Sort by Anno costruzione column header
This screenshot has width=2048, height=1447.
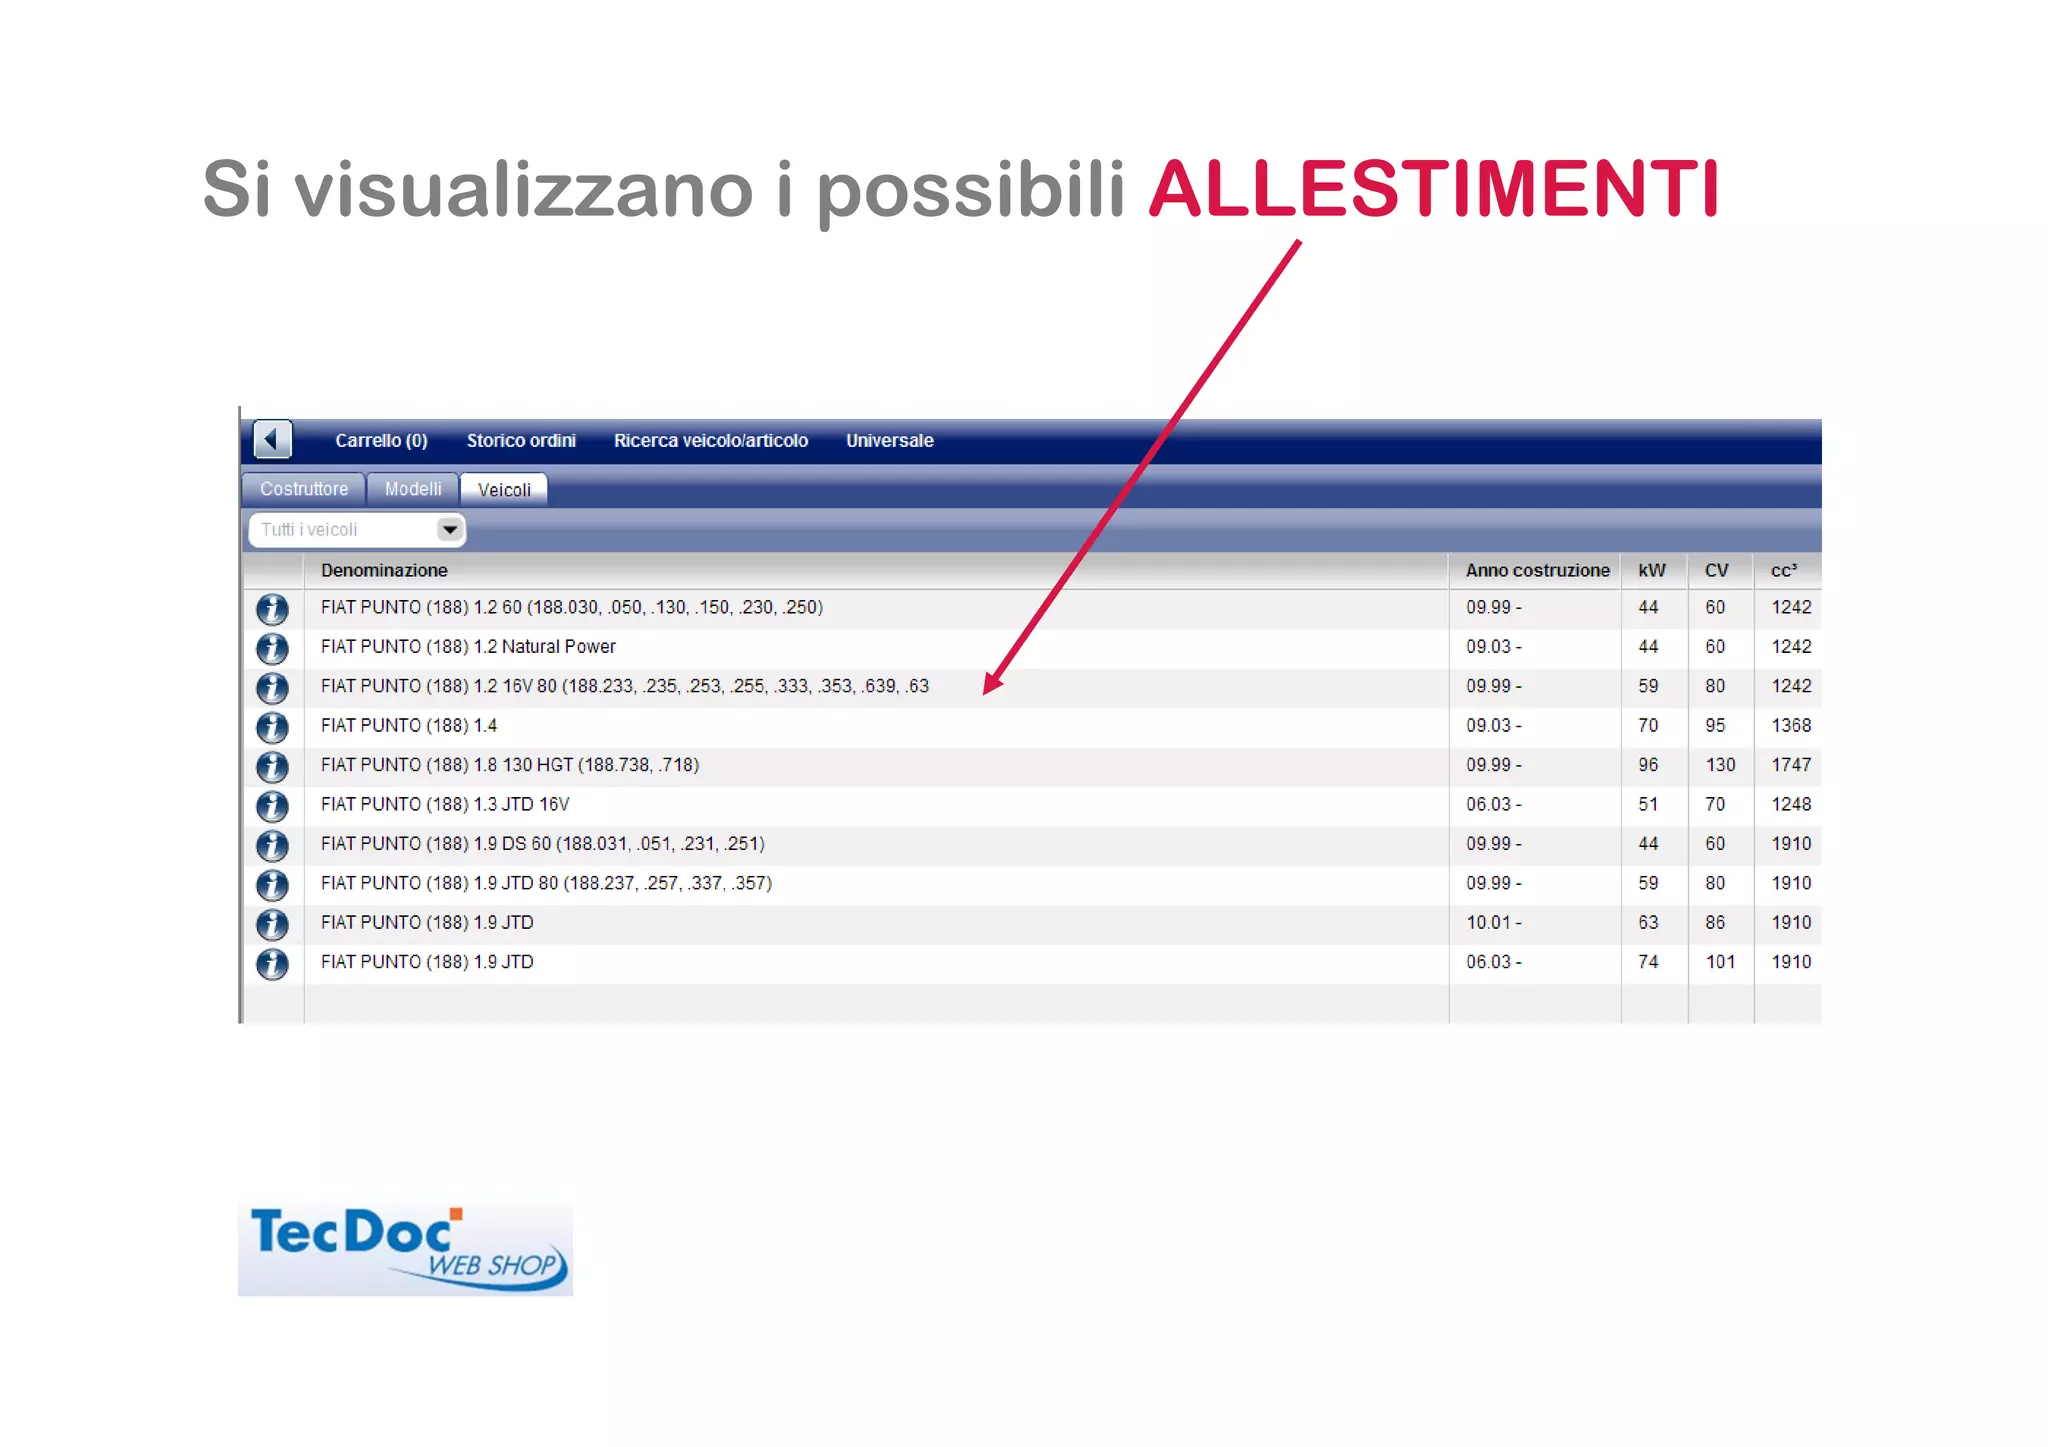1537,570
